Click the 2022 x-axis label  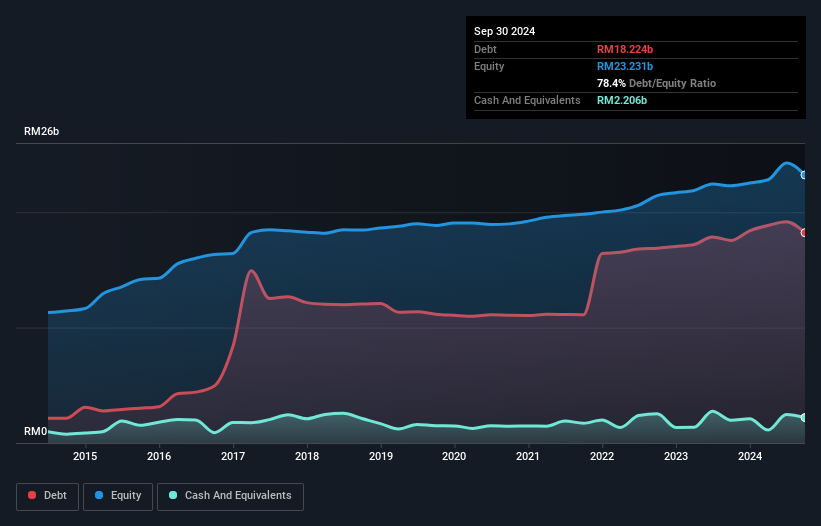[x=602, y=456]
